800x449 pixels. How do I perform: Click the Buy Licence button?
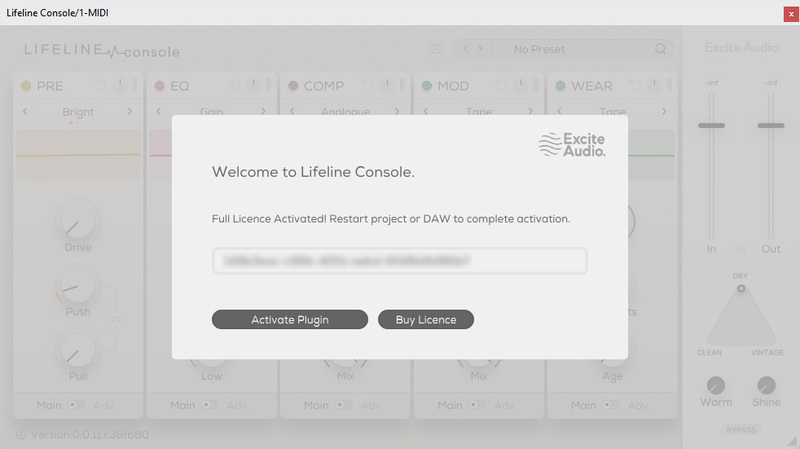[x=426, y=319]
